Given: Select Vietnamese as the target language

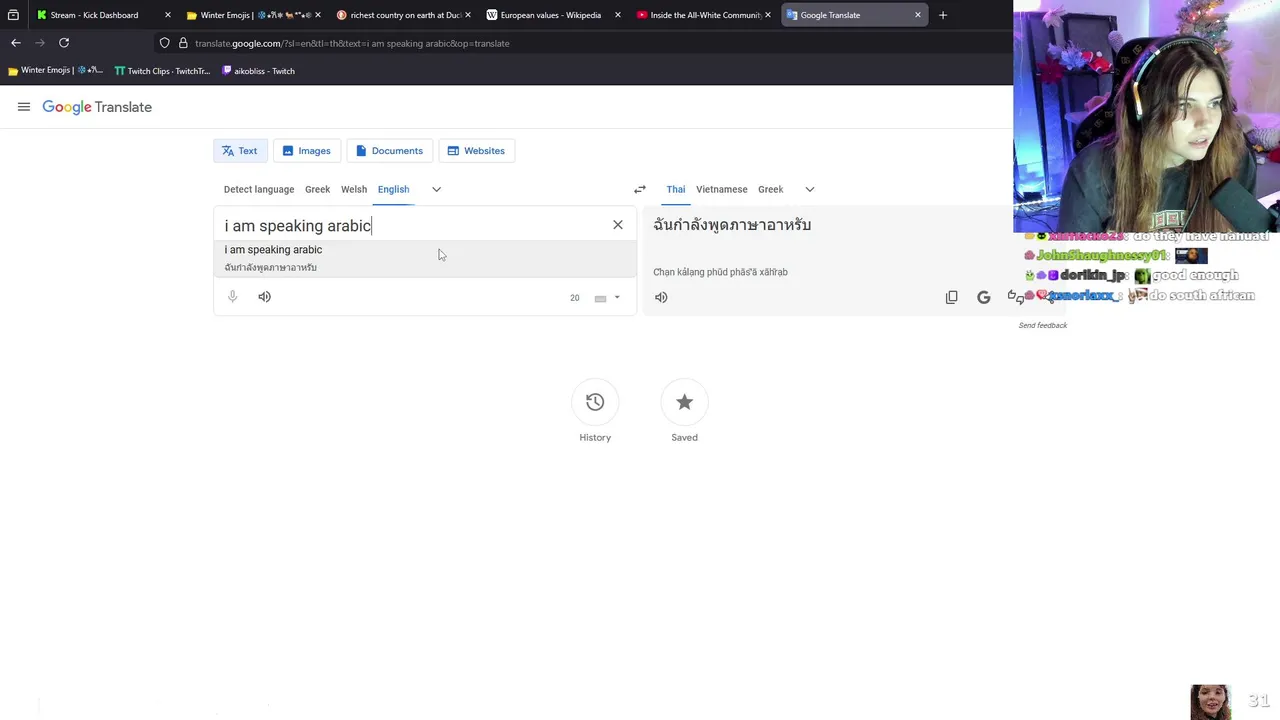Looking at the screenshot, I should point(722,189).
